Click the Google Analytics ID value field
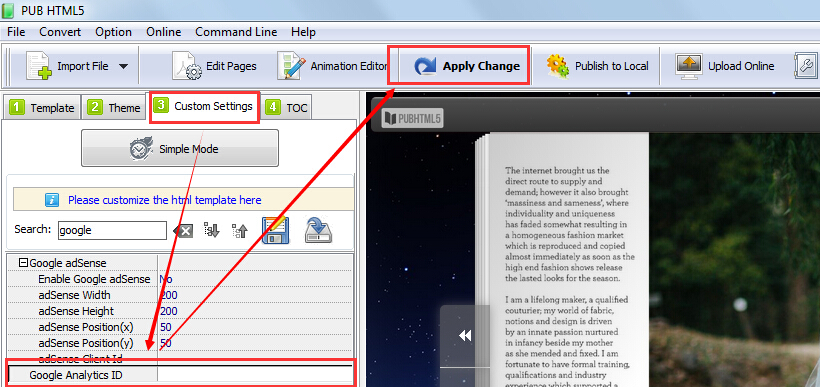 (255, 374)
